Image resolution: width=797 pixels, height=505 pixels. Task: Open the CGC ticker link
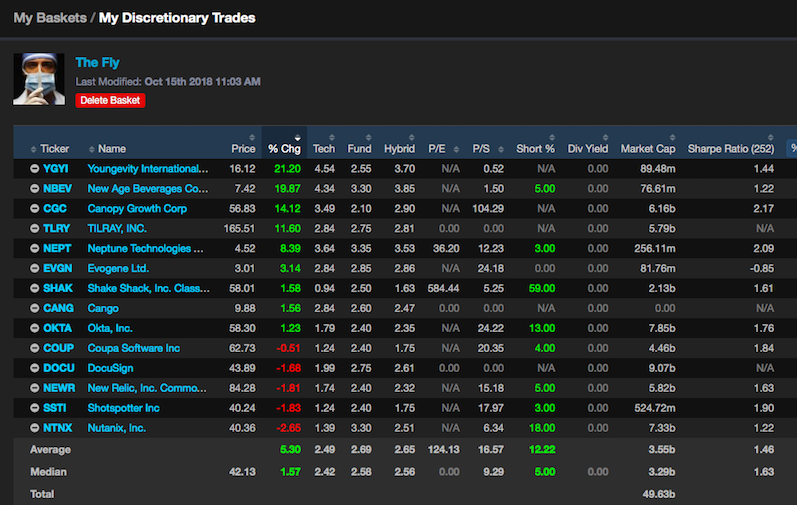click(x=54, y=208)
